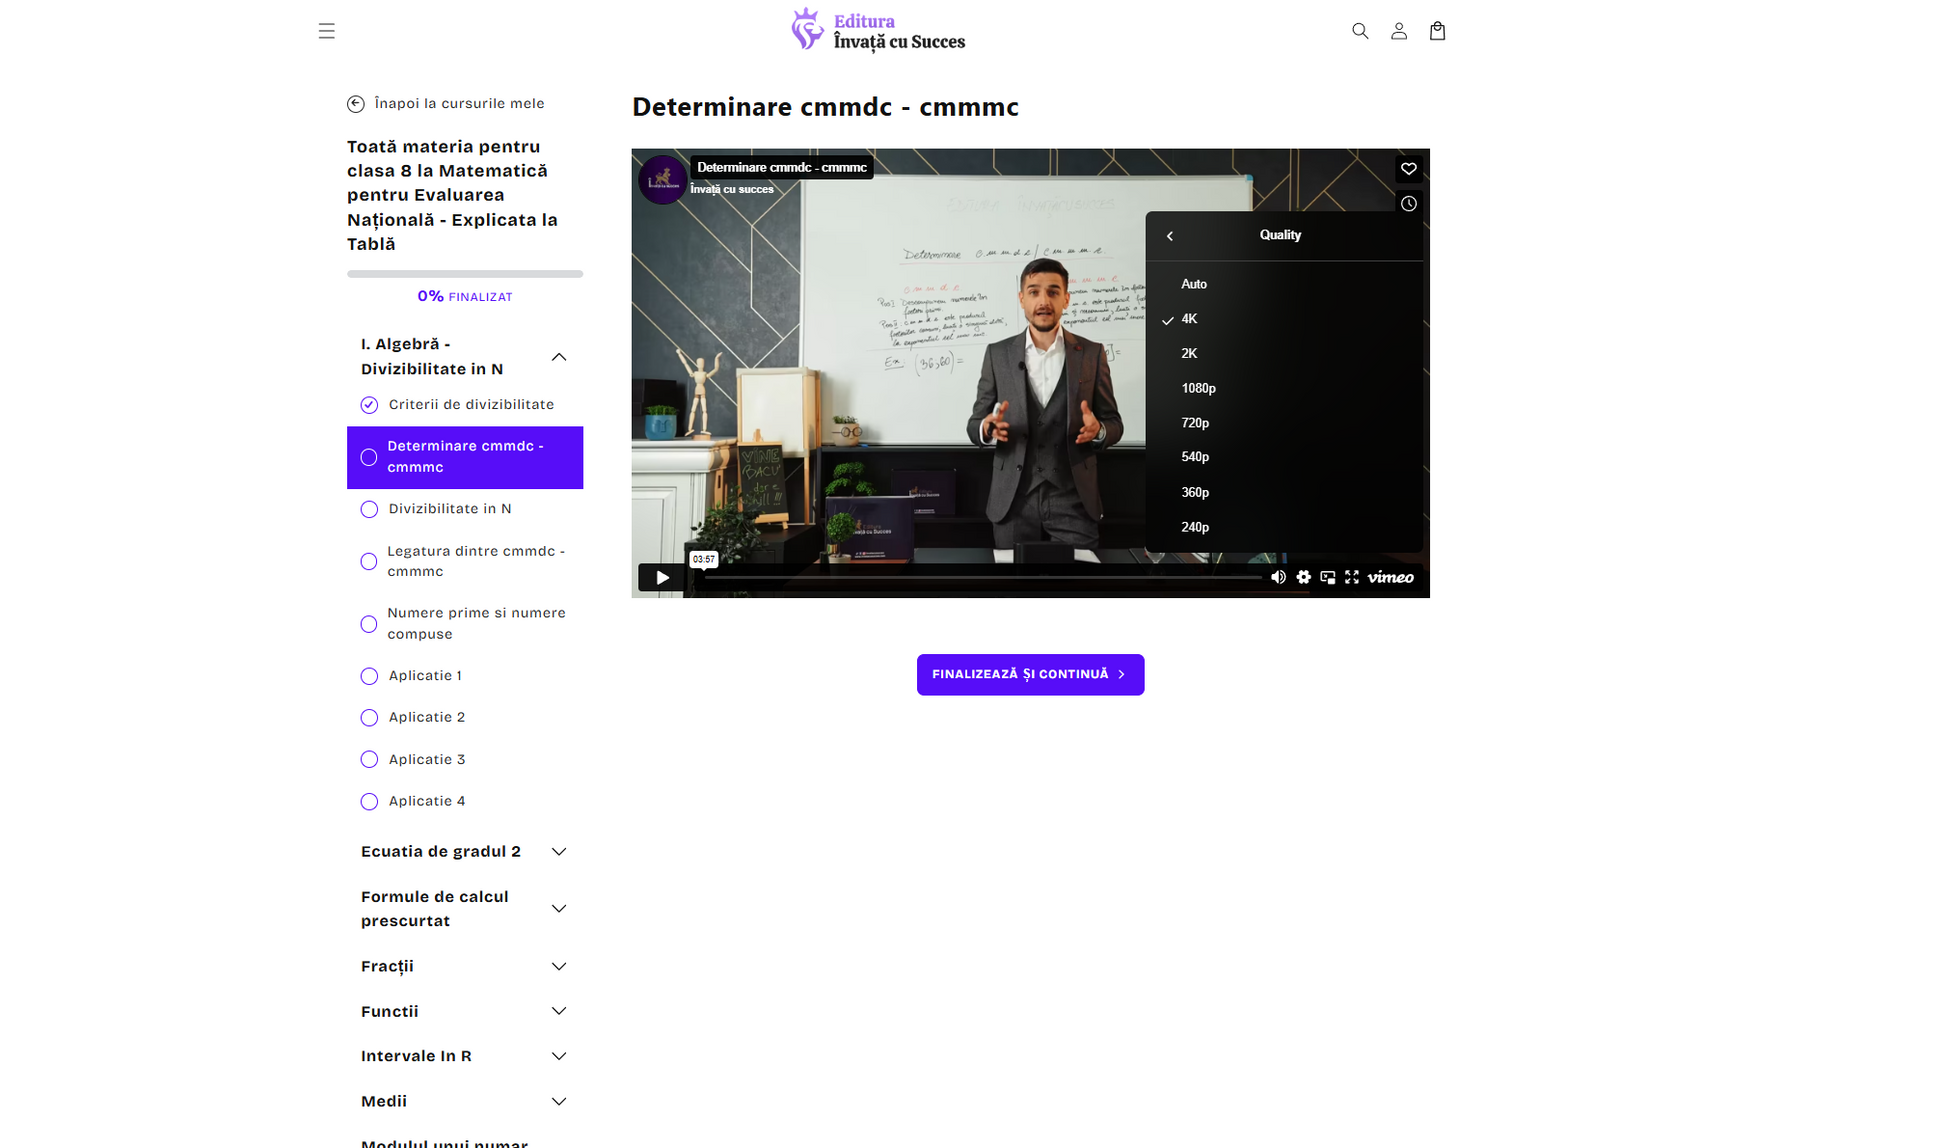Image resolution: width=1946 pixels, height=1148 pixels.
Task: Add video to Watch Later clock icon
Action: pyautogui.click(x=1408, y=204)
